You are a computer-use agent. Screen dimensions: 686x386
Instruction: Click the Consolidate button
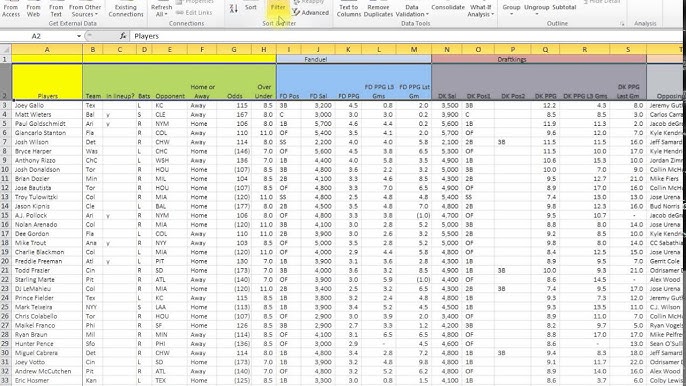point(448,7)
